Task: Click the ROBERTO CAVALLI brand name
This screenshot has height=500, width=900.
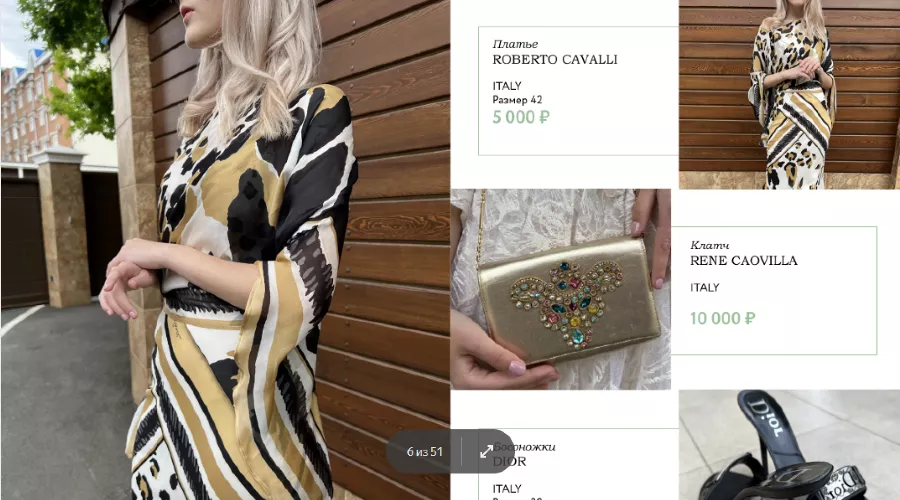Action: pyautogui.click(x=555, y=60)
